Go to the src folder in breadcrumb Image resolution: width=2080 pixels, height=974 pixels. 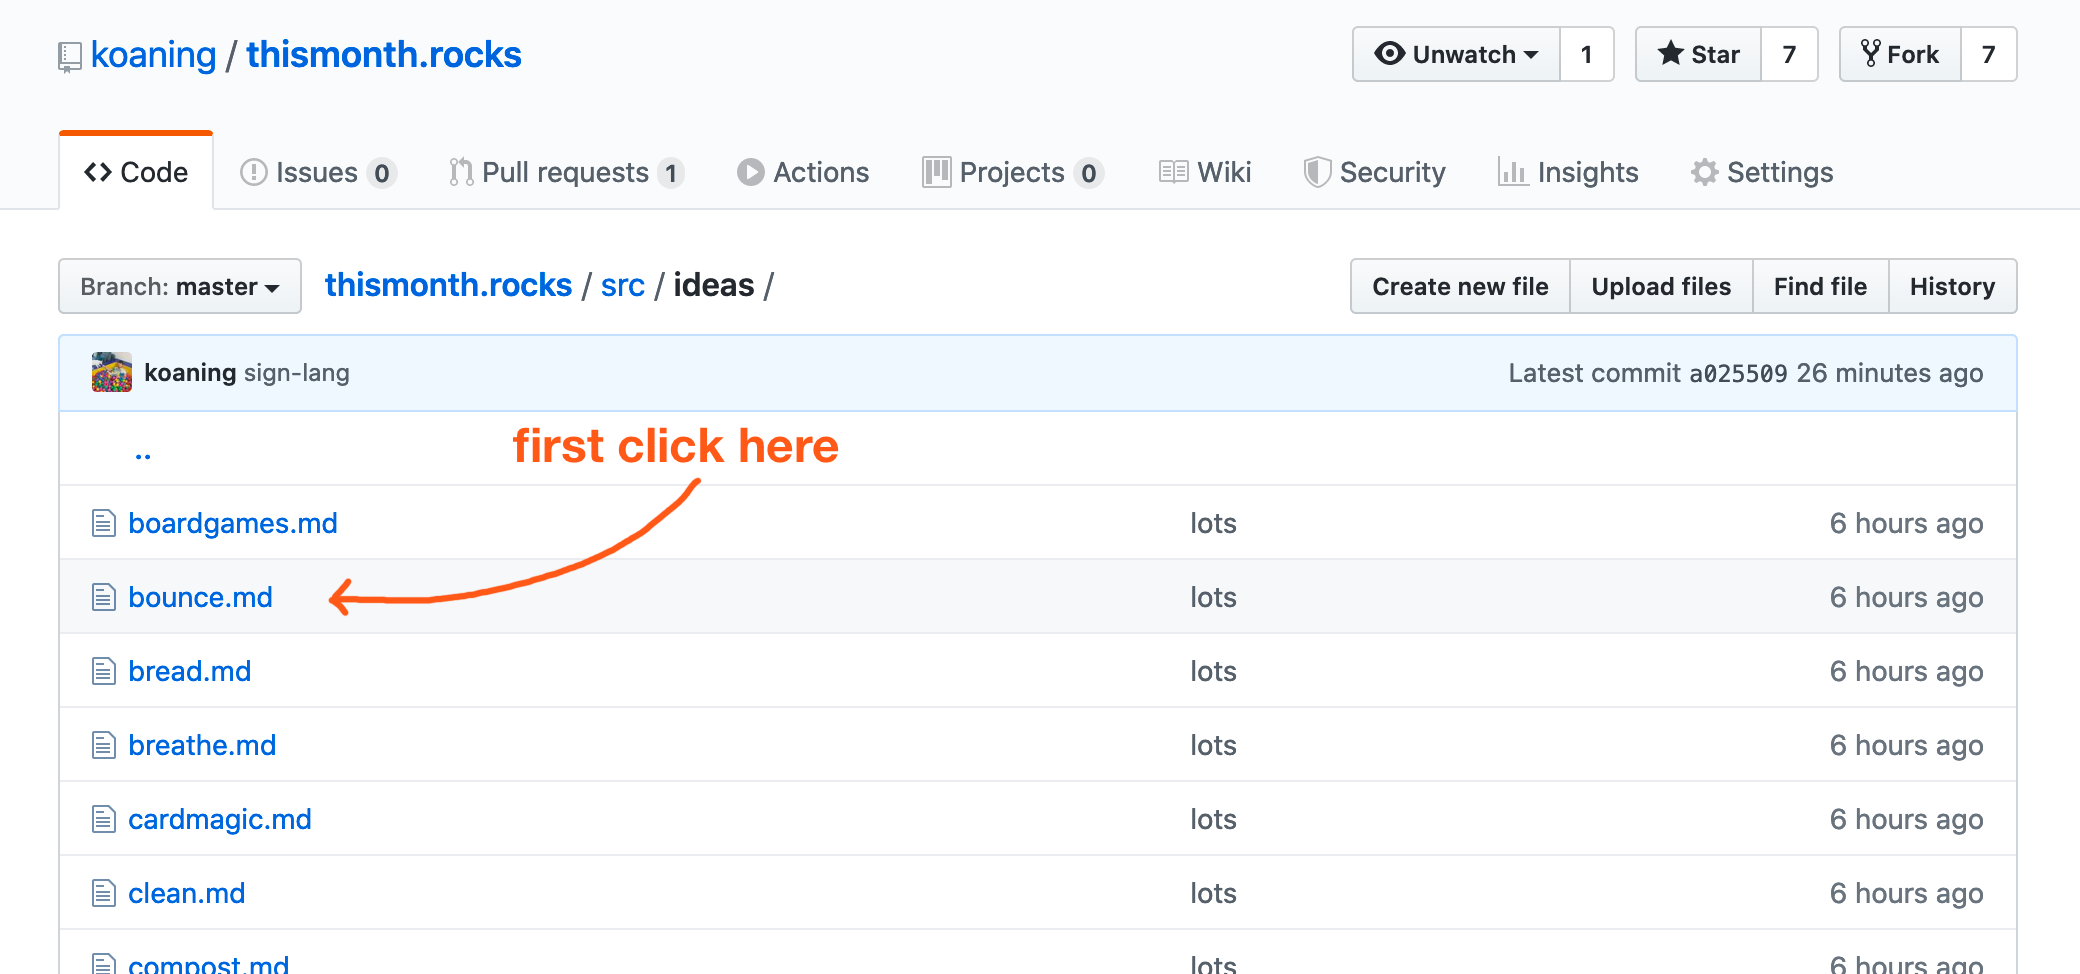622,285
